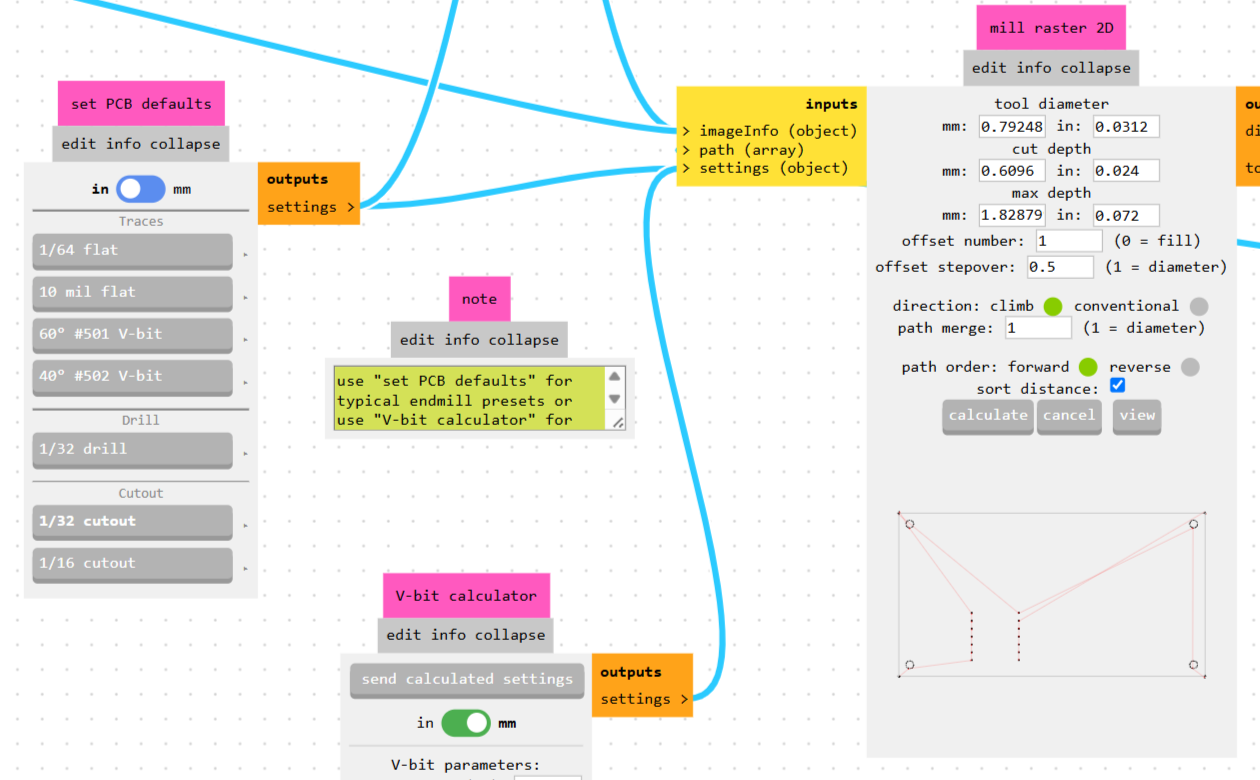
Task: Click note module edit info collapse bar
Action: click(x=479, y=340)
